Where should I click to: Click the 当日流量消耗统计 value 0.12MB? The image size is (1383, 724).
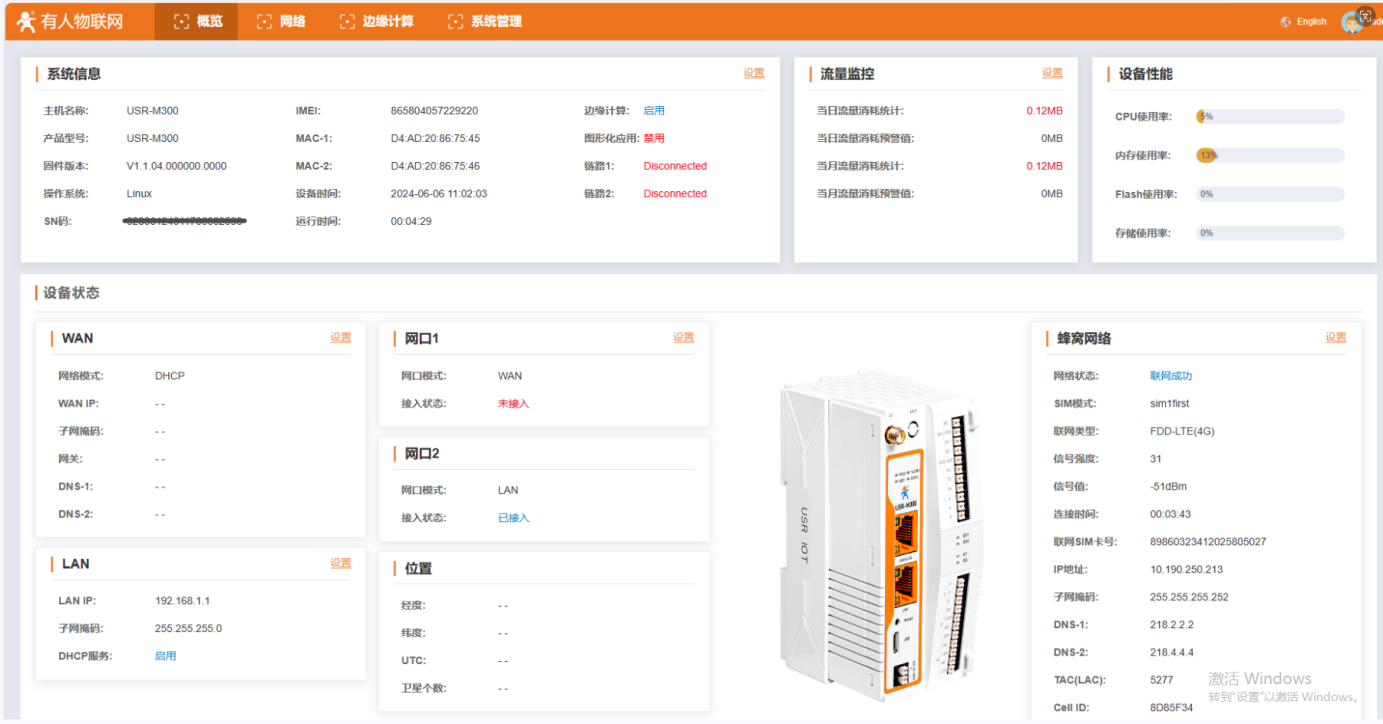tap(1044, 111)
